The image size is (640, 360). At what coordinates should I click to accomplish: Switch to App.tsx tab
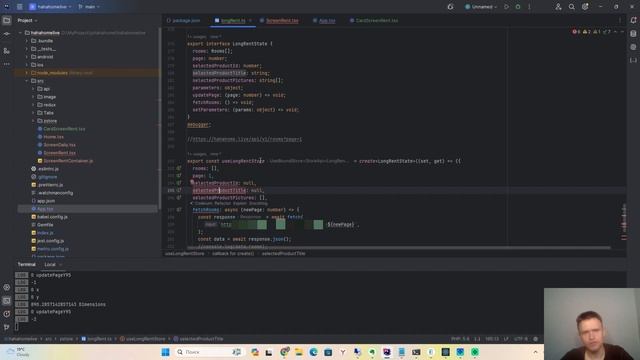[324, 20]
